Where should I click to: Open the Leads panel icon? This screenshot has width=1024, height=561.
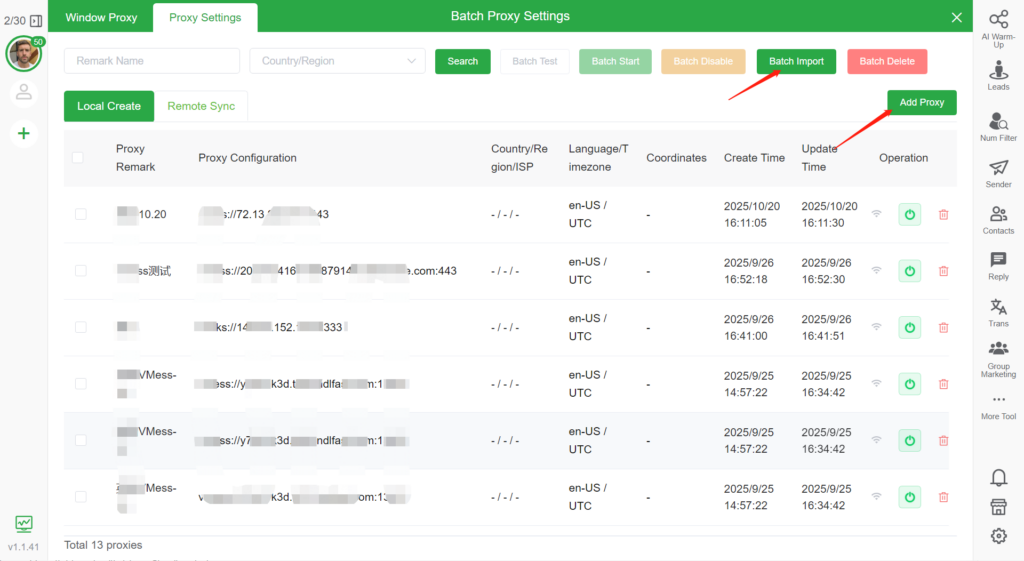(x=998, y=71)
